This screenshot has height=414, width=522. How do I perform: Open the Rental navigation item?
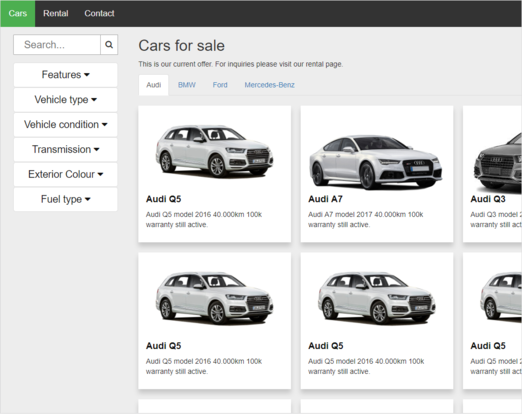tap(56, 13)
